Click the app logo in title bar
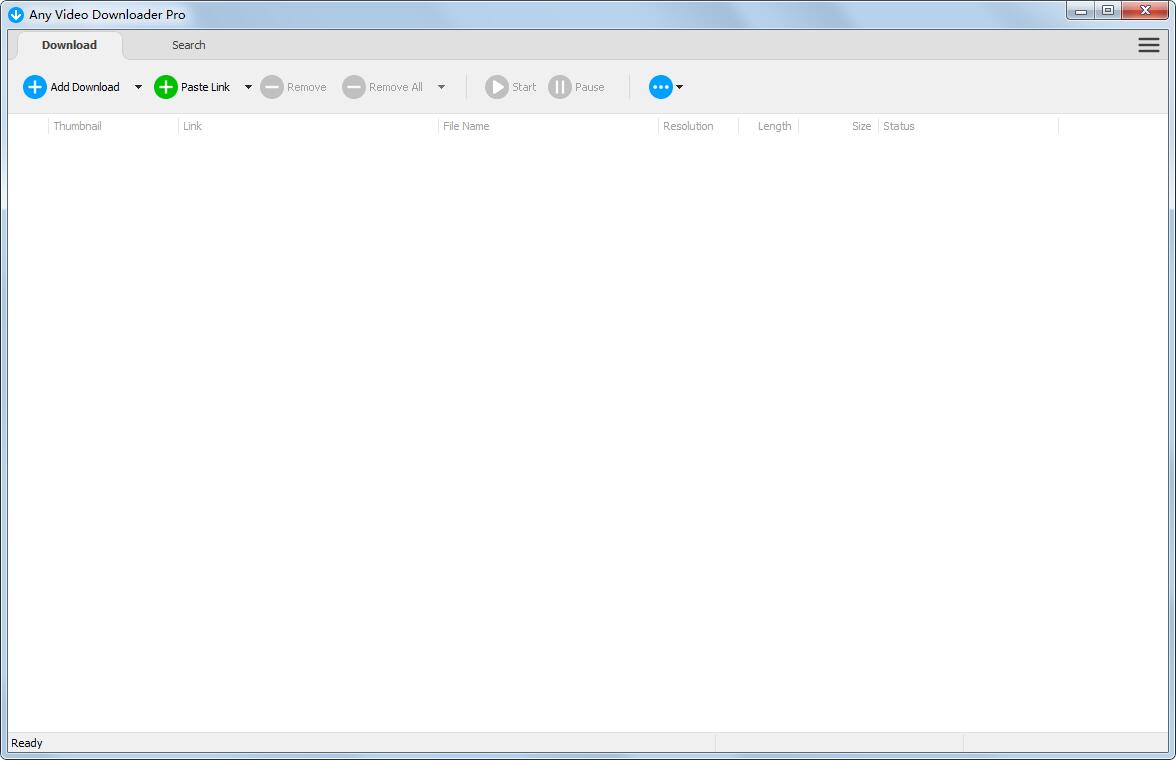This screenshot has width=1176, height=760. 16,15
